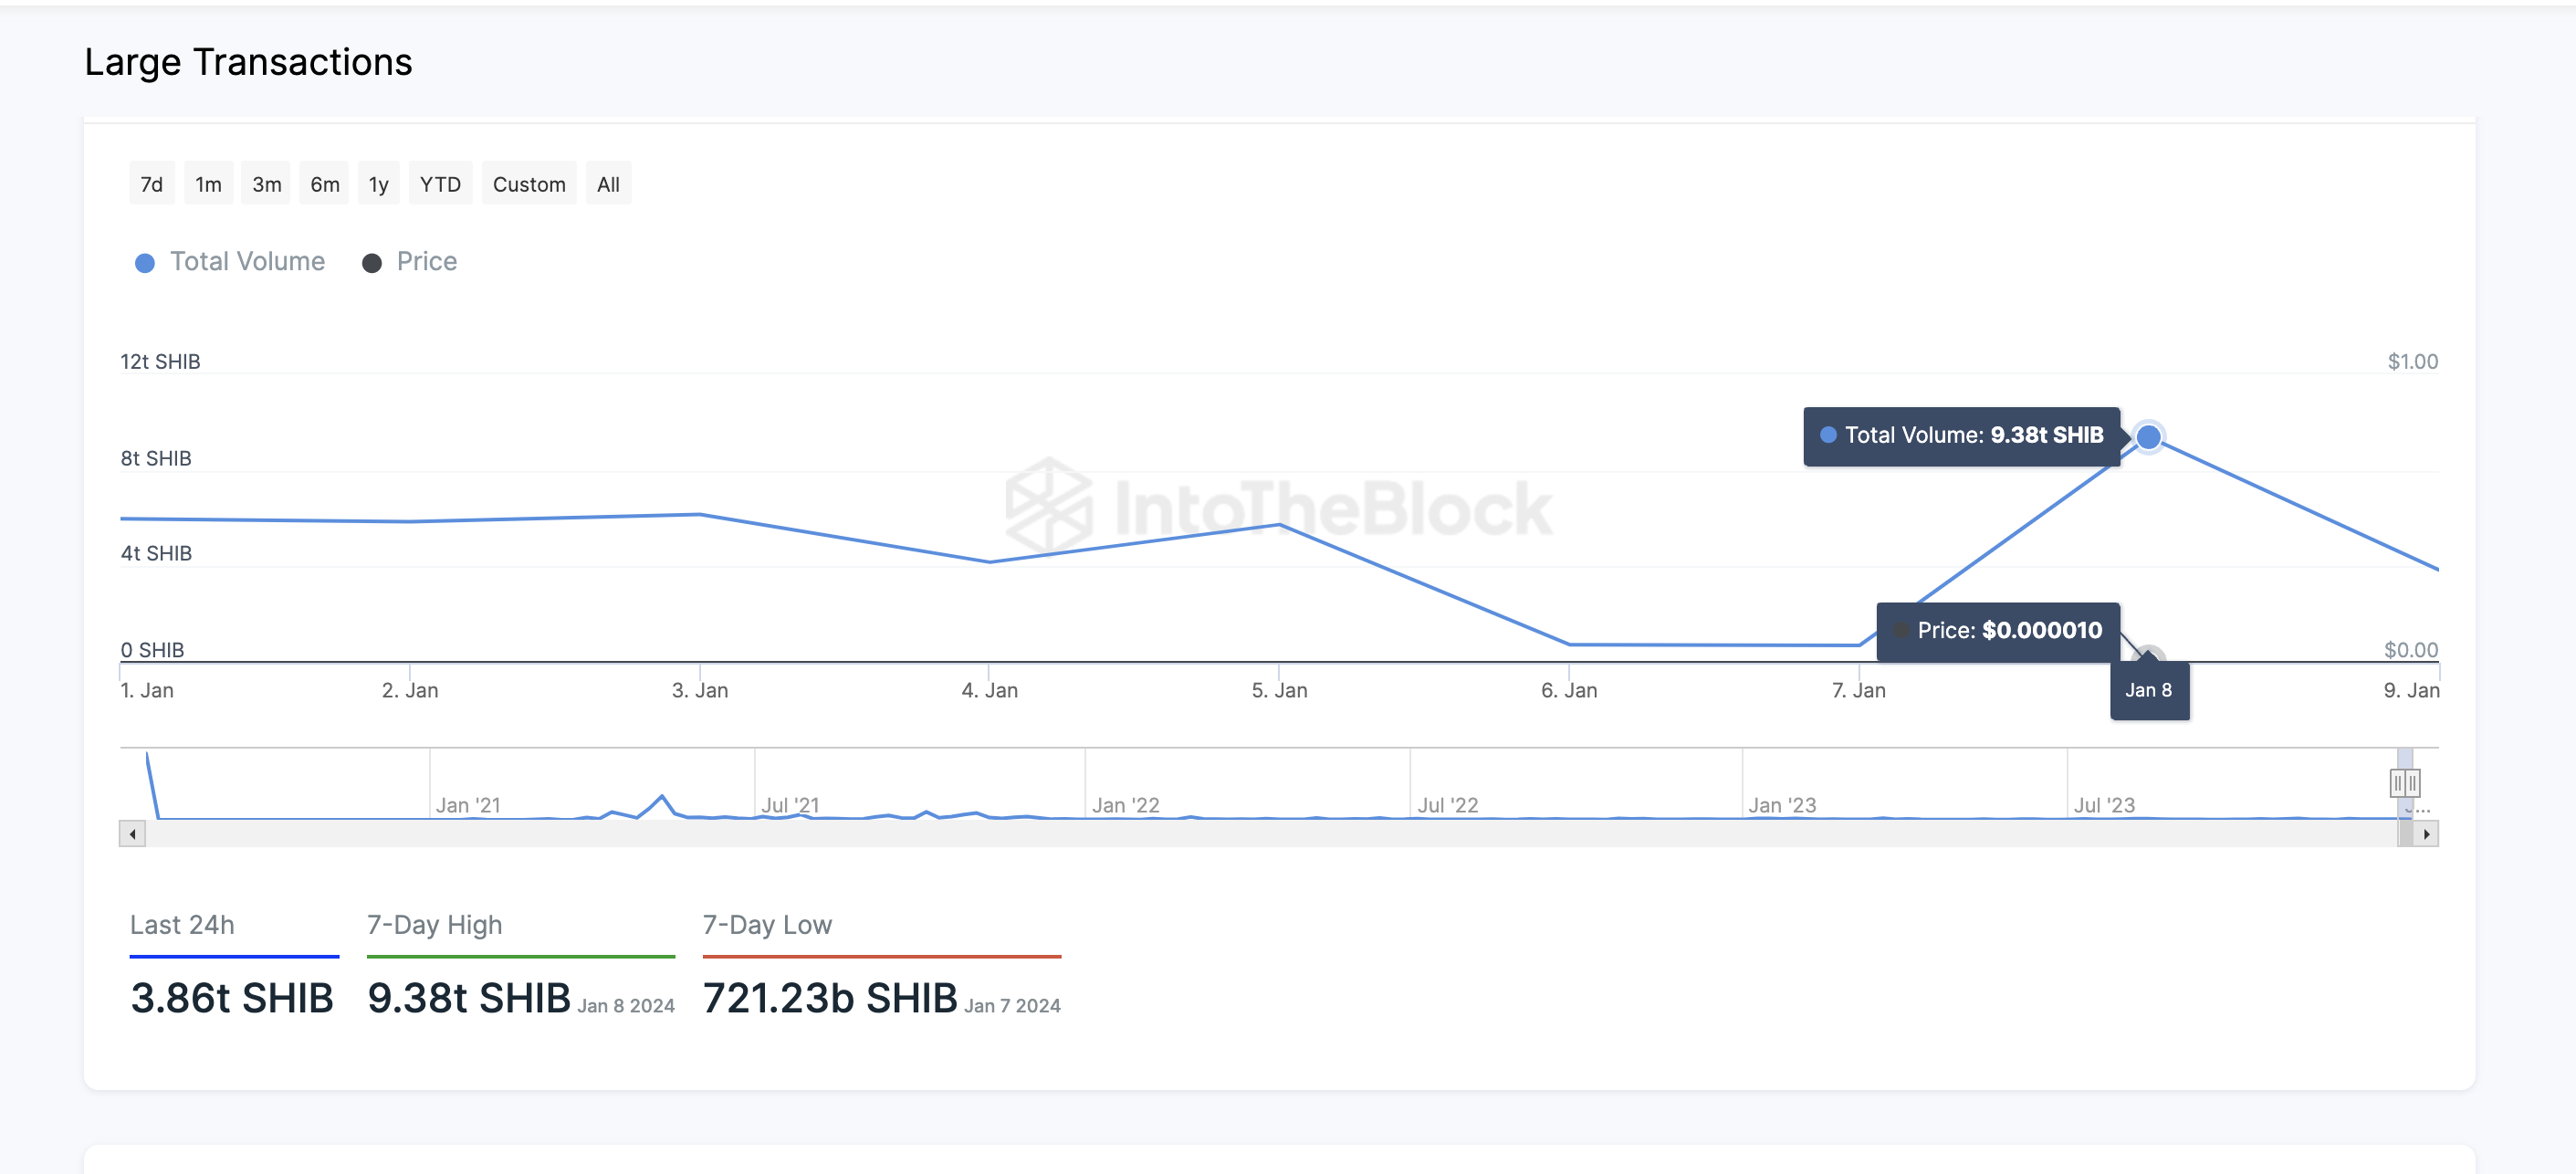Click navigator right scroll arrow

2426,833
